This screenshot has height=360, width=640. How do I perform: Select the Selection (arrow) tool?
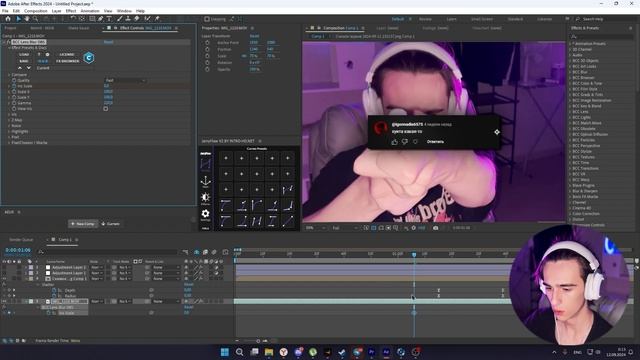18,19
